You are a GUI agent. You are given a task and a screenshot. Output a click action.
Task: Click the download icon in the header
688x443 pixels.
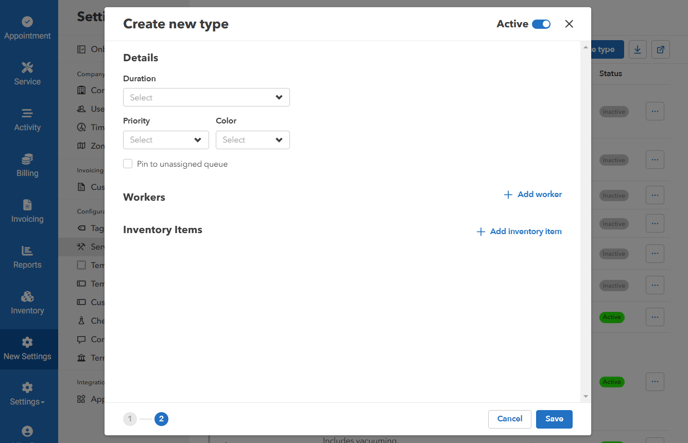(x=638, y=49)
